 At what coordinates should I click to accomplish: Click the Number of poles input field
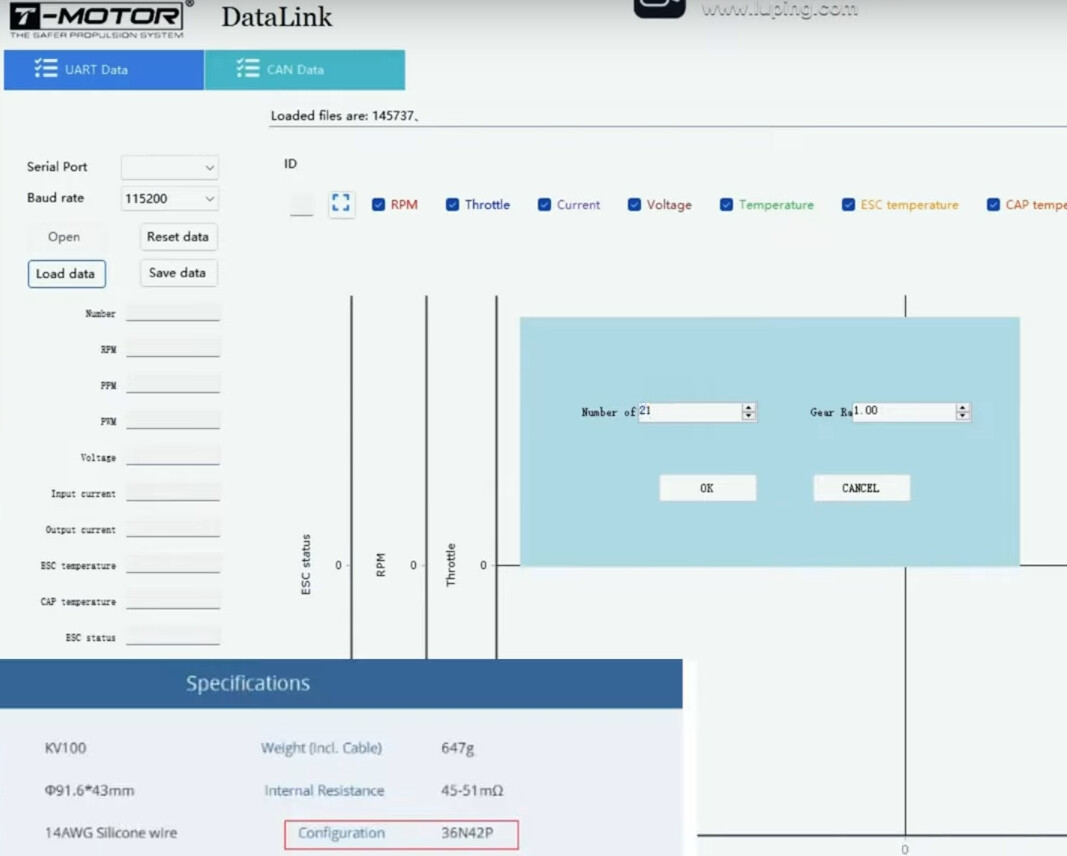point(690,412)
